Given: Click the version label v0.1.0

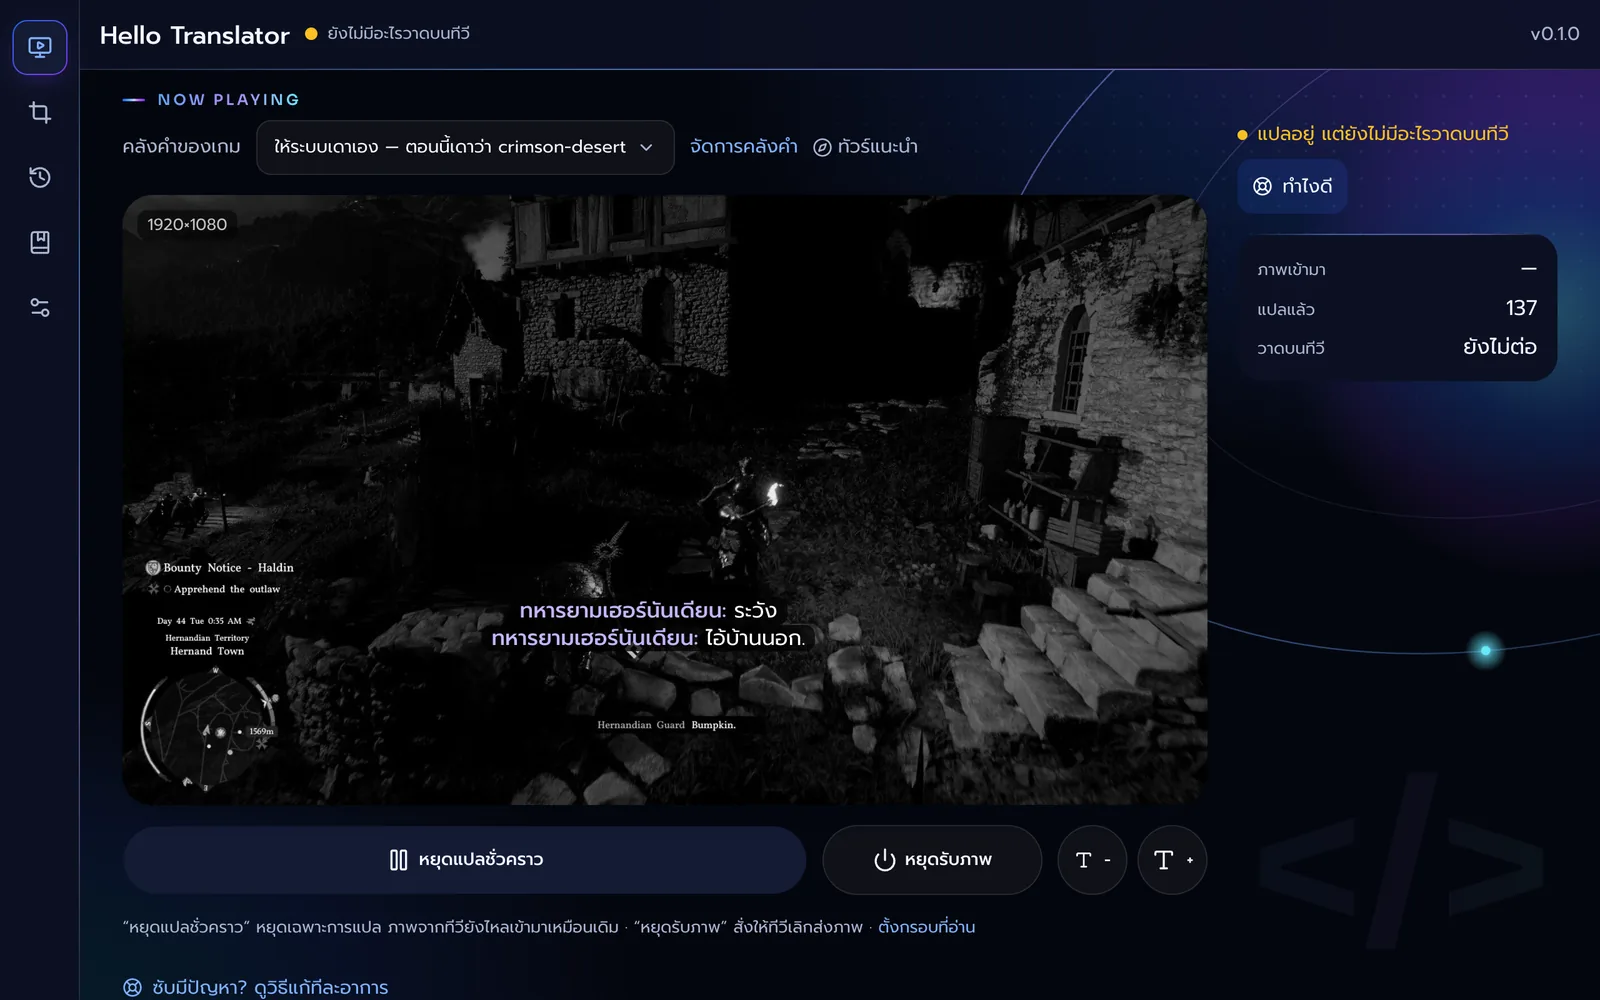Looking at the screenshot, I should pos(1555,34).
